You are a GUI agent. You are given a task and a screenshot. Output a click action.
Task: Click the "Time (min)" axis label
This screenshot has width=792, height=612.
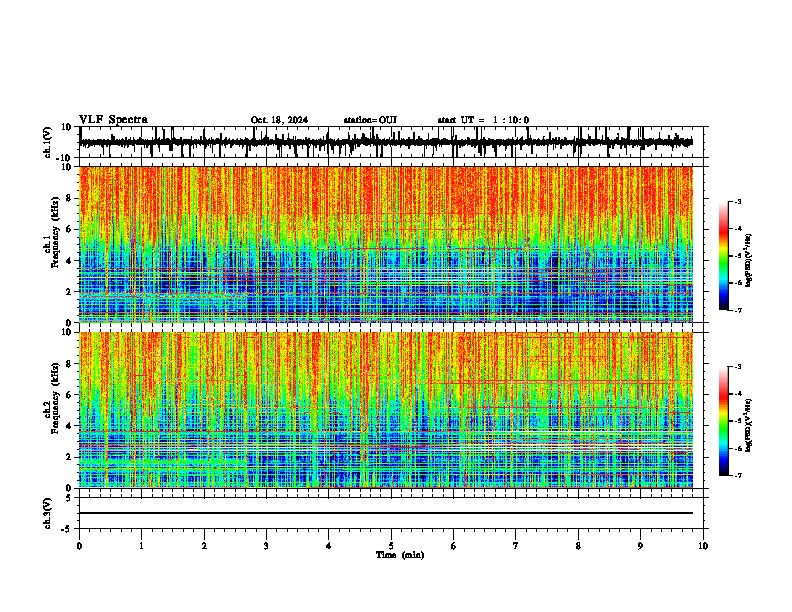tap(400, 555)
